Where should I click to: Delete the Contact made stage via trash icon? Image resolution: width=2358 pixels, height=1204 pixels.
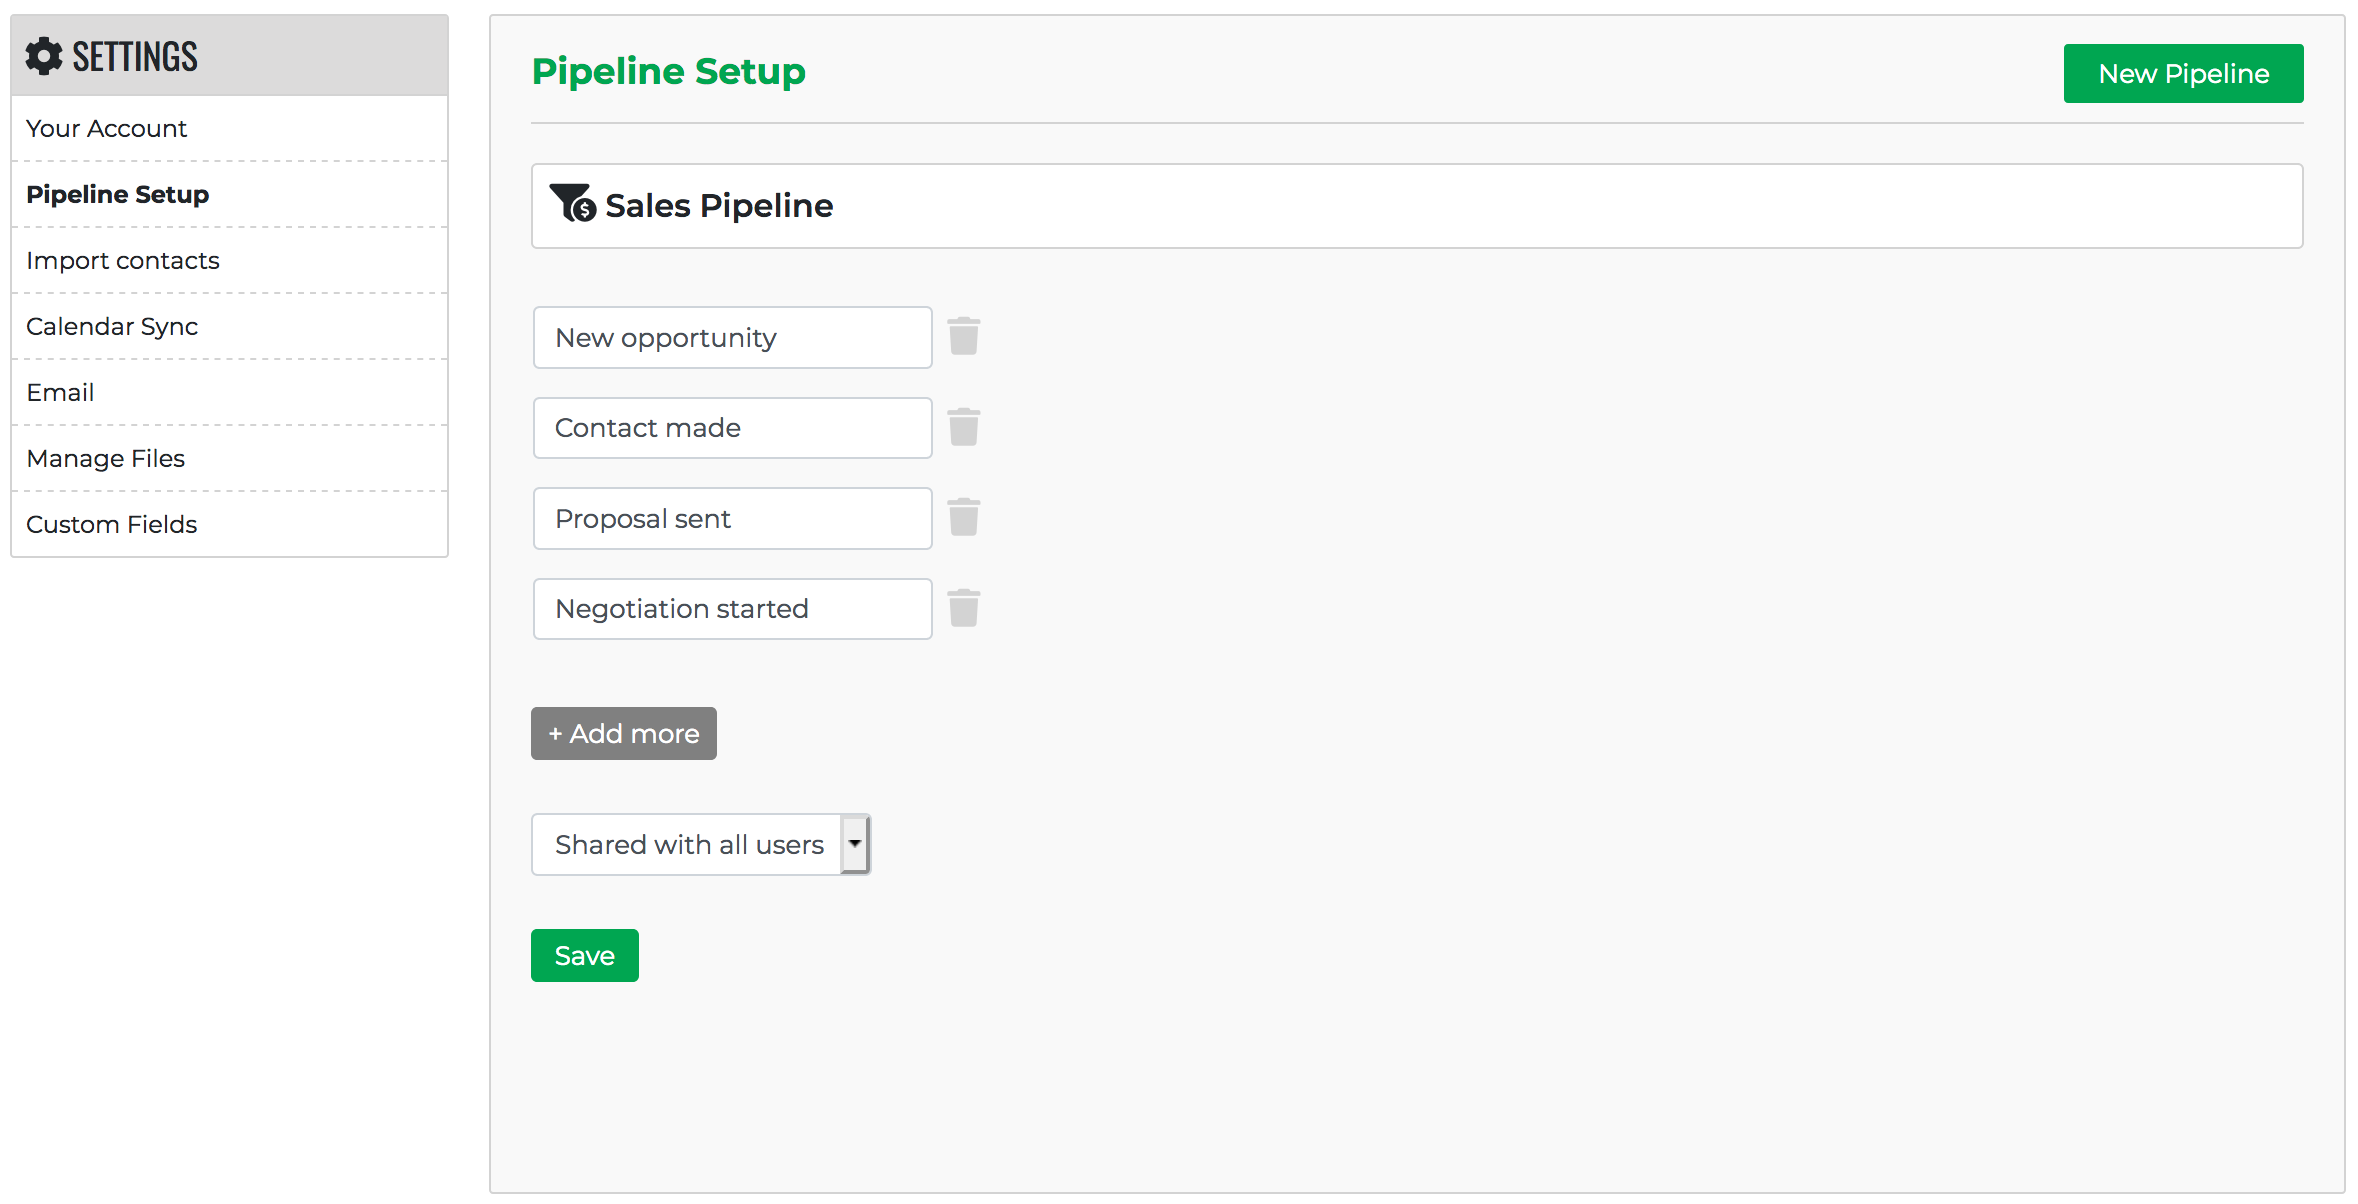[x=963, y=427]
